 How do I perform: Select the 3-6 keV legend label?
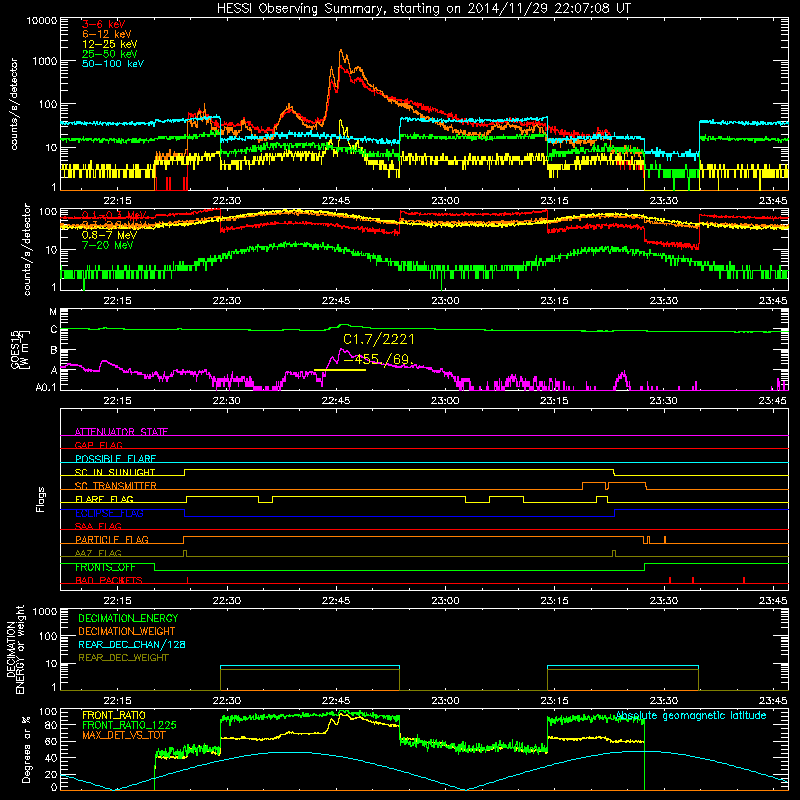(103, 24)
